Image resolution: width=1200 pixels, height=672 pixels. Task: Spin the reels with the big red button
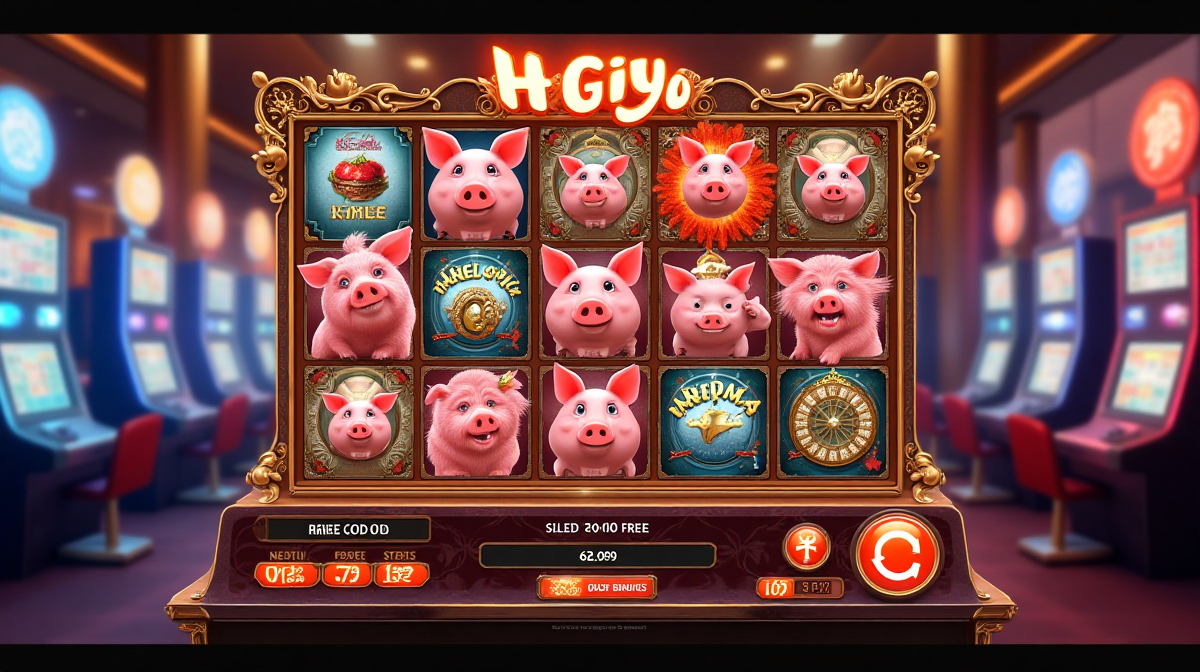tap(896, 555)
